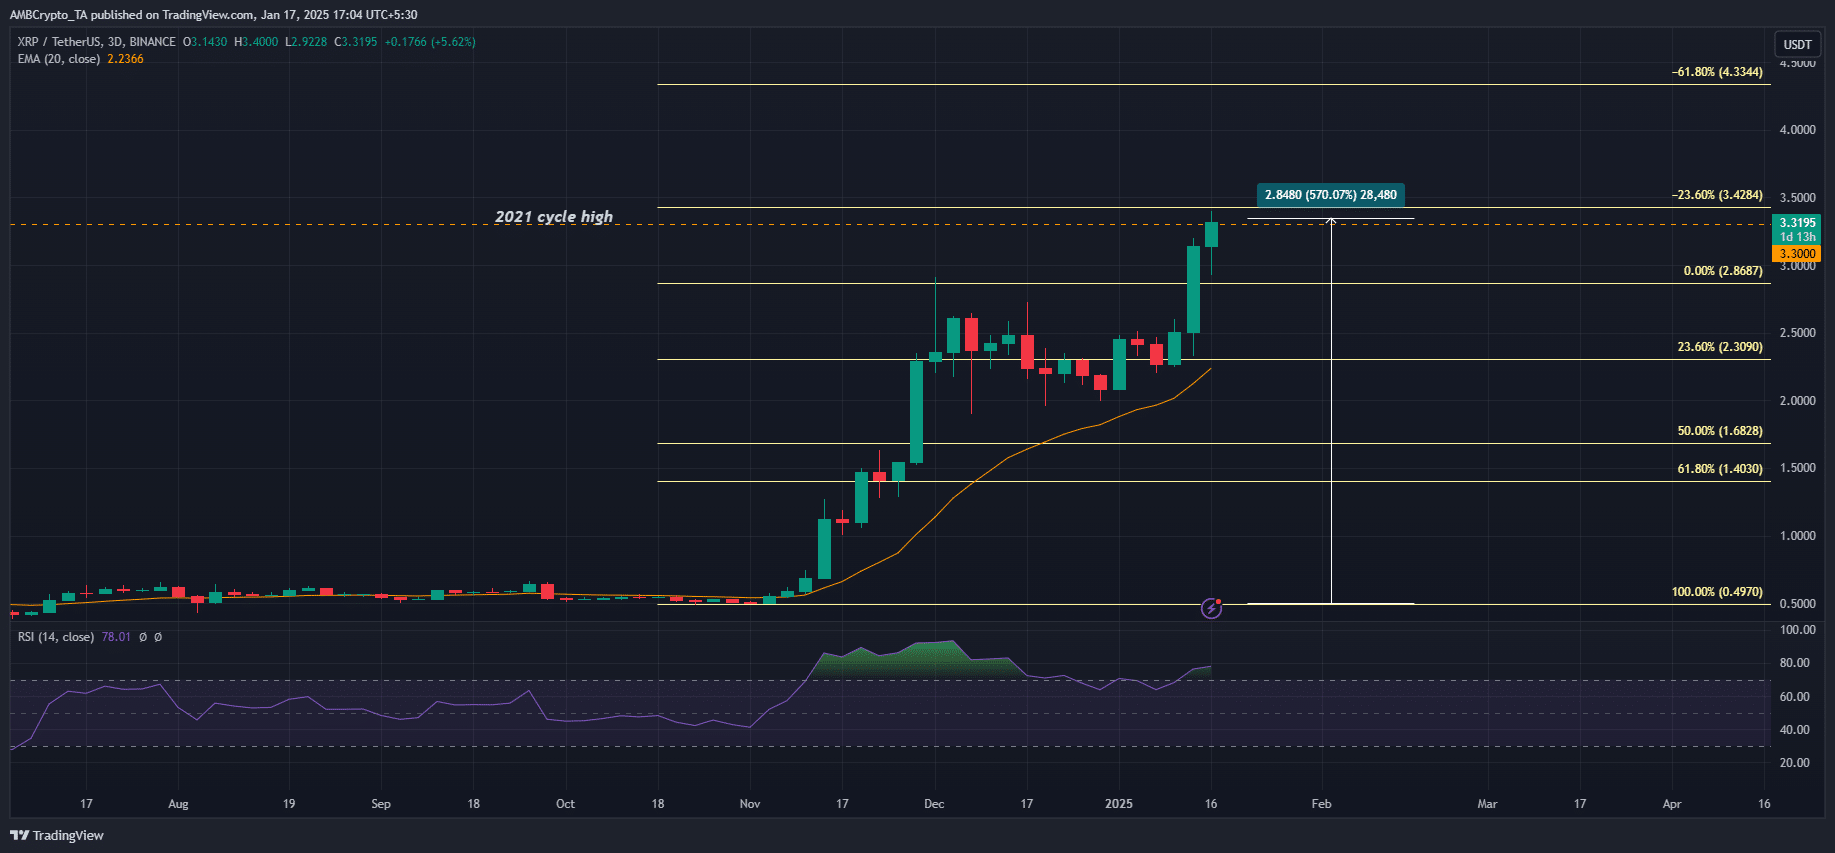Click the Apr label on time axis
Viewport: 1835px width, 853px height.
coord(1672,804)
